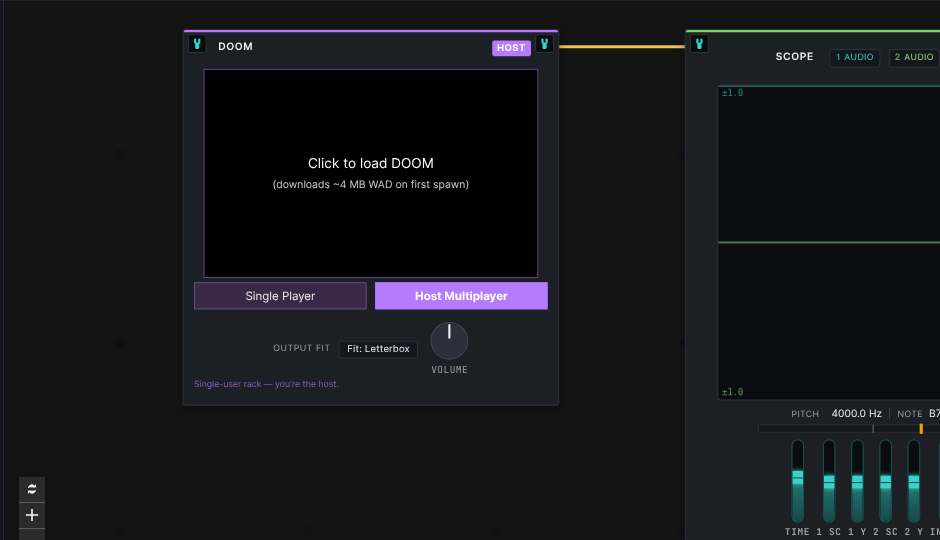Click the OUTPUT FIT label
Image resolution: width=940 pixels, height=540 pixels.
pyautogui.click(x=302, y=348)
